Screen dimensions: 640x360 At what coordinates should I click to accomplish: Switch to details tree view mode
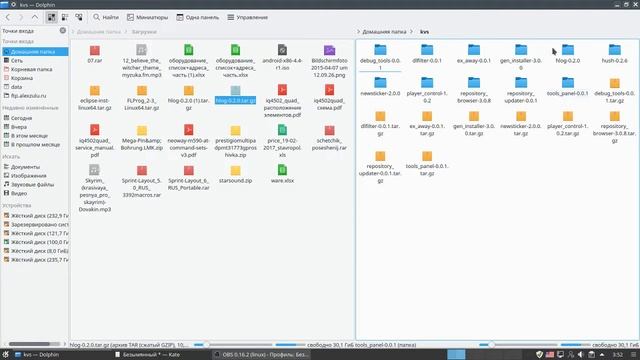pos(79,17)
